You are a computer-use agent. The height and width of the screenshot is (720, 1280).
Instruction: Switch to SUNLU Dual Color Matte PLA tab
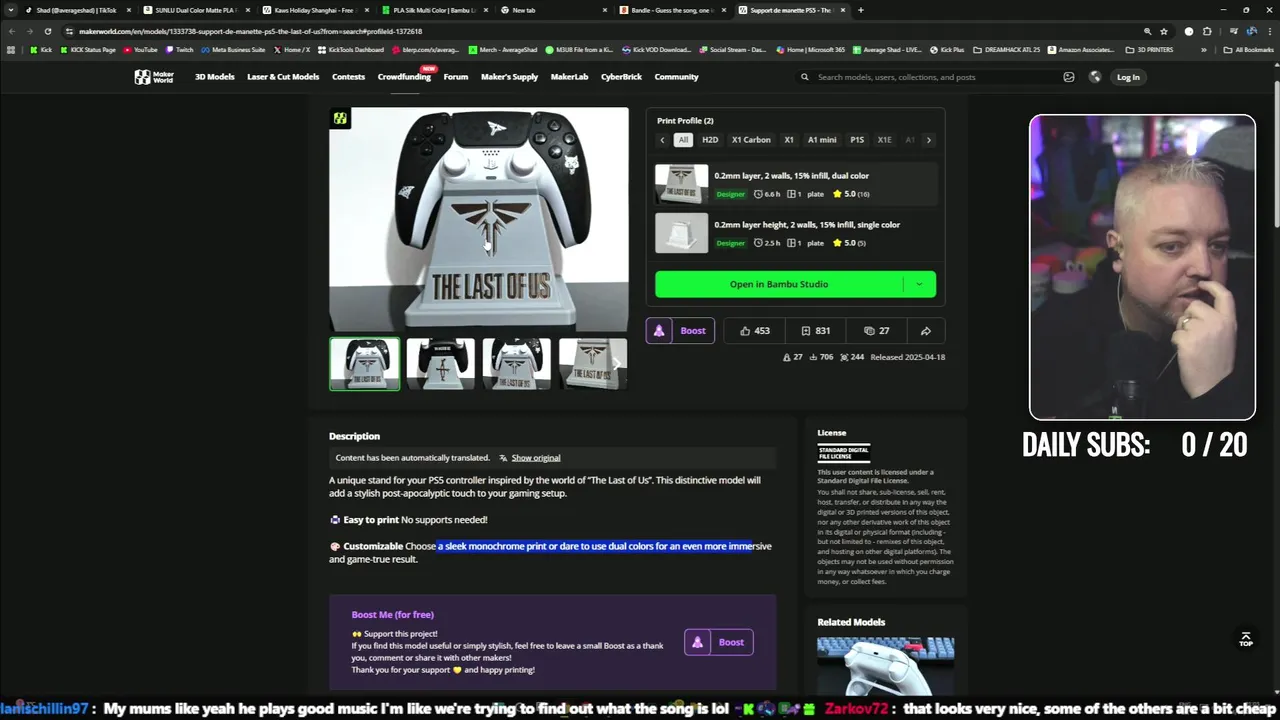coord(196,10)
